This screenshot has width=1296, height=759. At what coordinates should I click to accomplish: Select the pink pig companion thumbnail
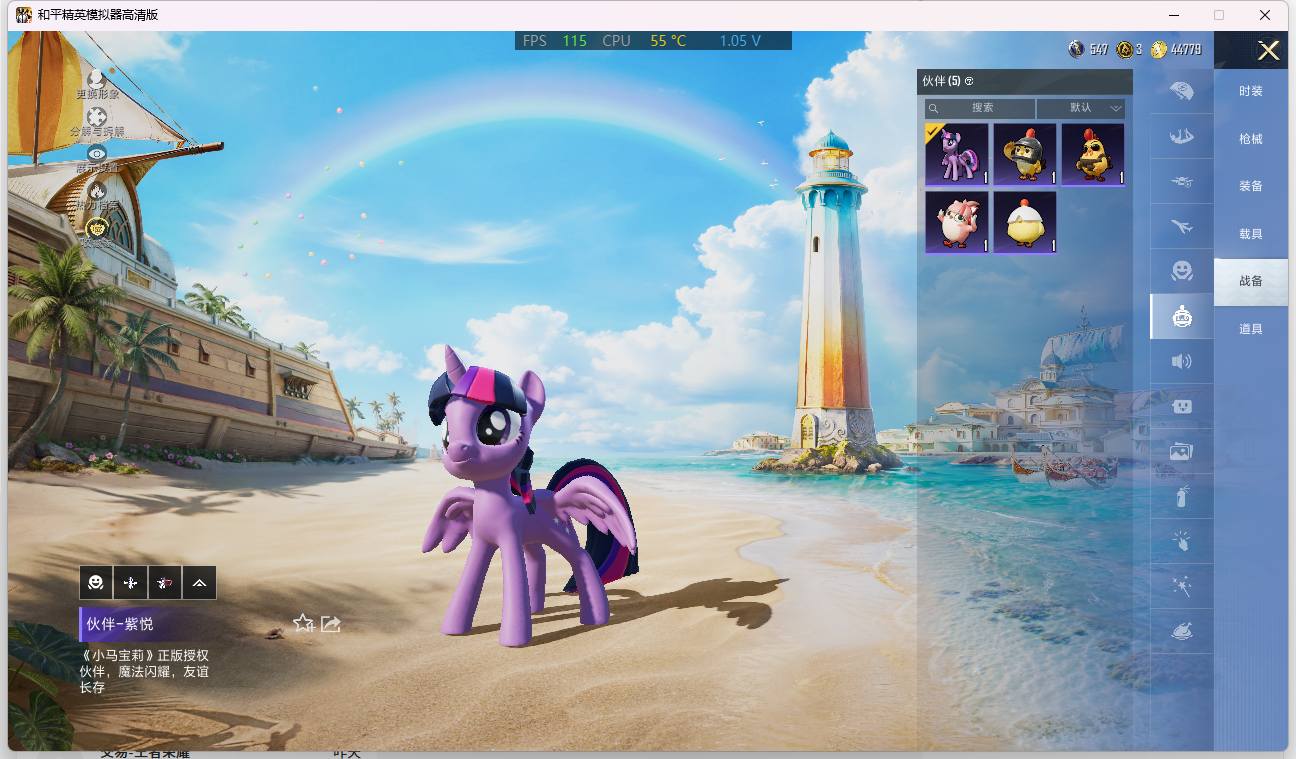(957, 222)
